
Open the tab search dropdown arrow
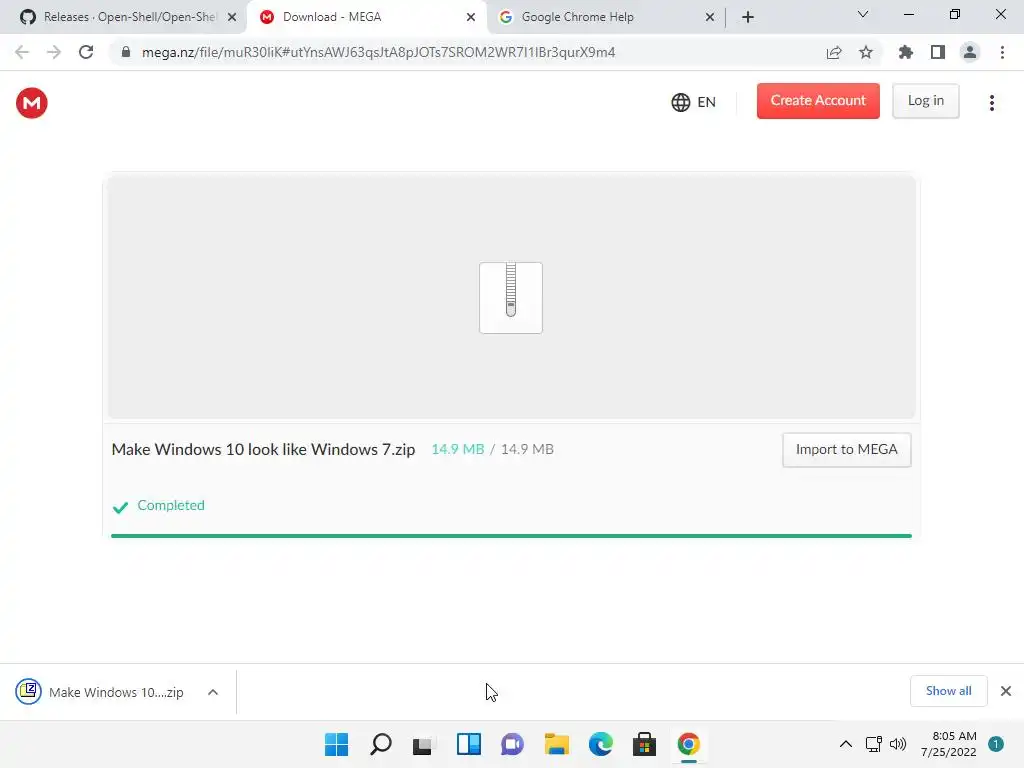click(863, 14)
